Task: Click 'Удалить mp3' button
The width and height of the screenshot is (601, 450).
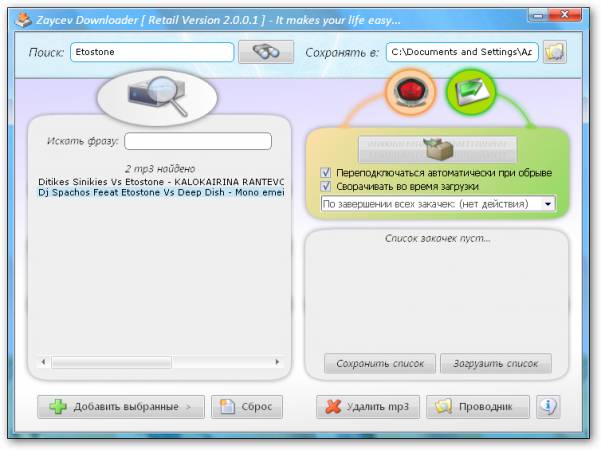Action: [367, 407]
